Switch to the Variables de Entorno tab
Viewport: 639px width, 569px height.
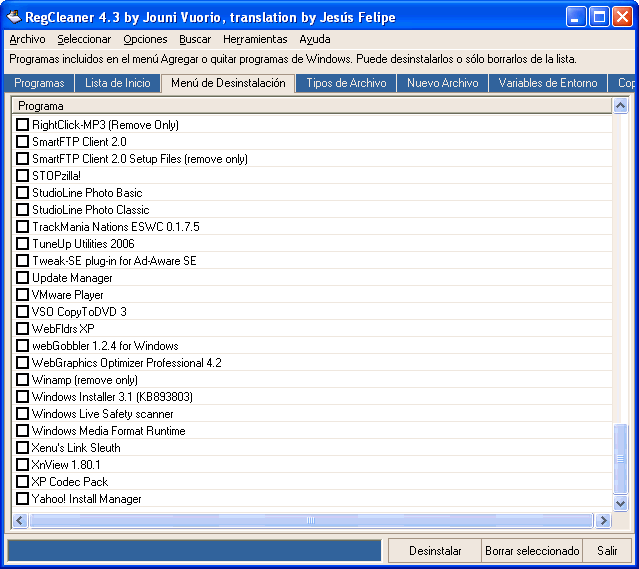click(x=548, y=83)
